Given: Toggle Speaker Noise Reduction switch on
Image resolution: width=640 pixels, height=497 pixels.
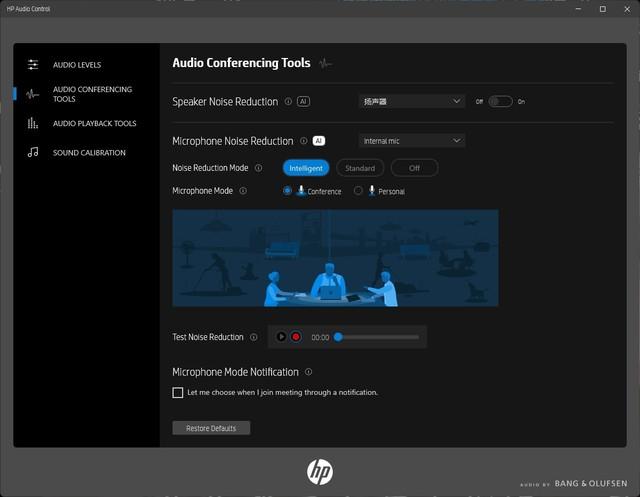Looking at the screenshot, I should pyautogui.click(x=500, y=101).
